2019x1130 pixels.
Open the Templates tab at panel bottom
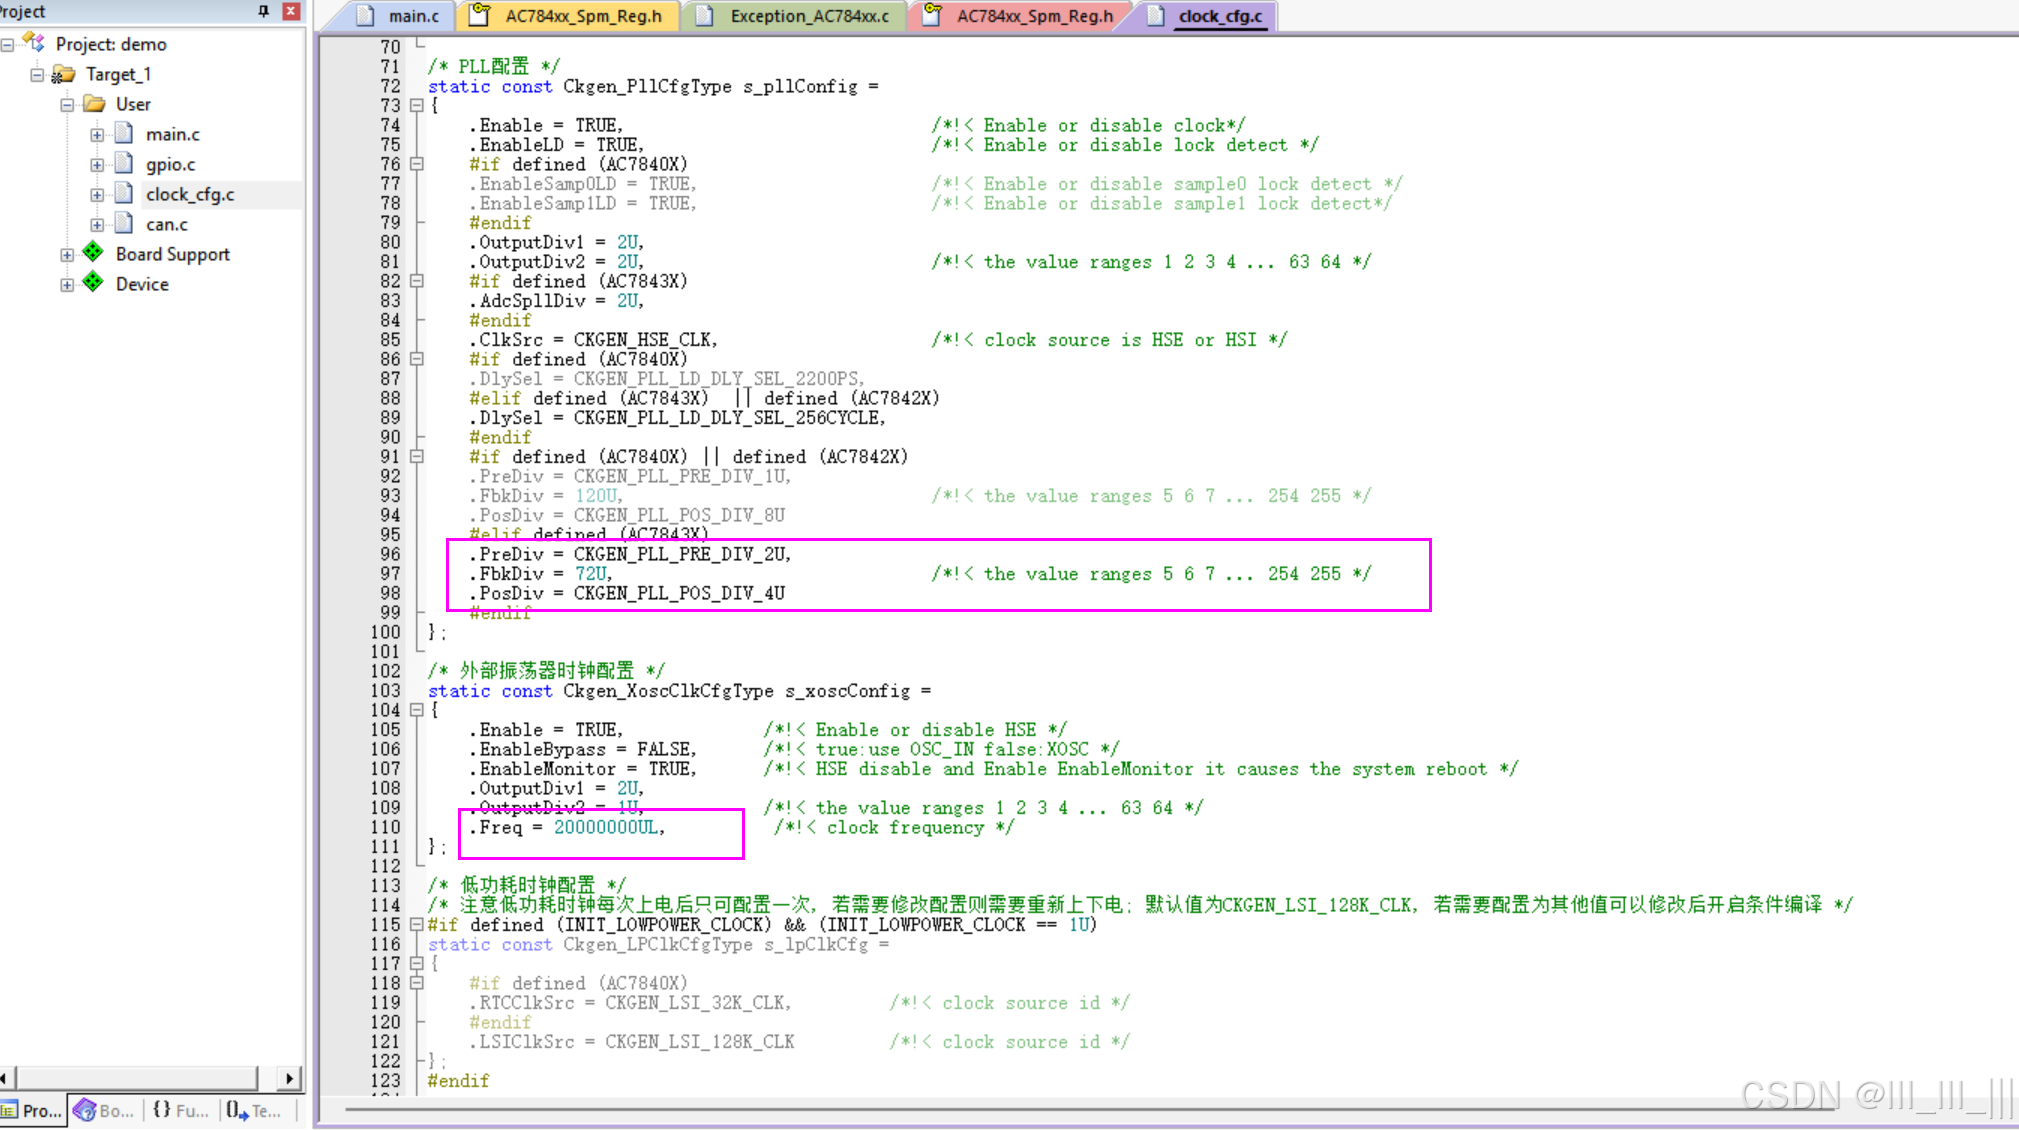[254, 1110]
